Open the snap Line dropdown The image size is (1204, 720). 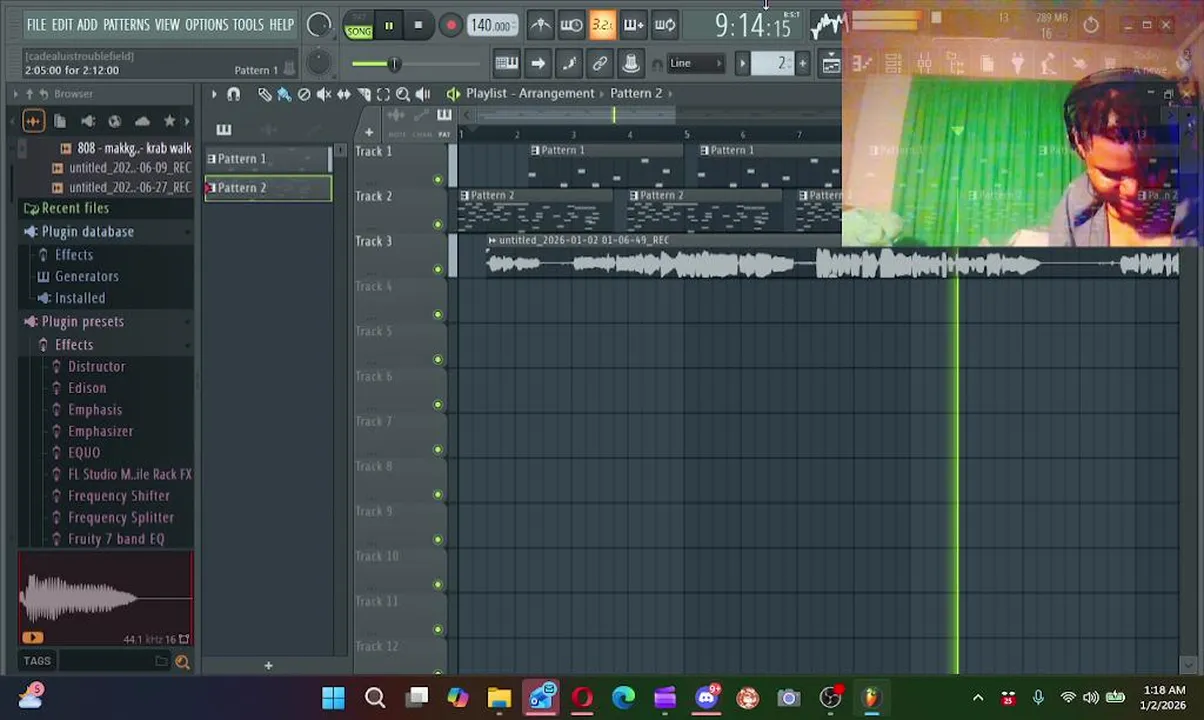point(695,64)
